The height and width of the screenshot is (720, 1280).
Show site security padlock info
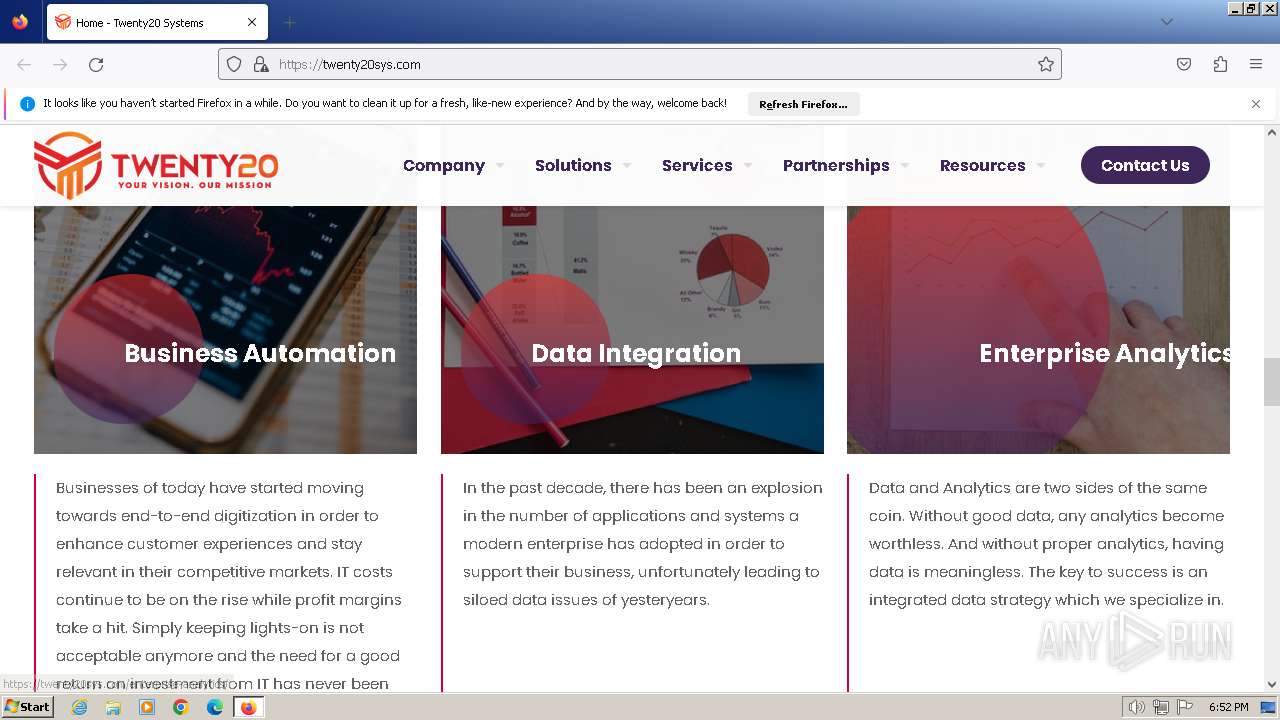[x=261, y=64]
